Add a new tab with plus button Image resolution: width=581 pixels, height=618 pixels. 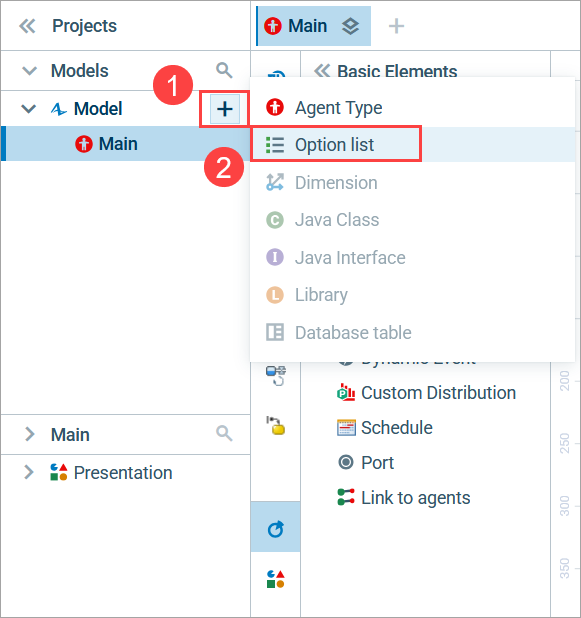396,26
